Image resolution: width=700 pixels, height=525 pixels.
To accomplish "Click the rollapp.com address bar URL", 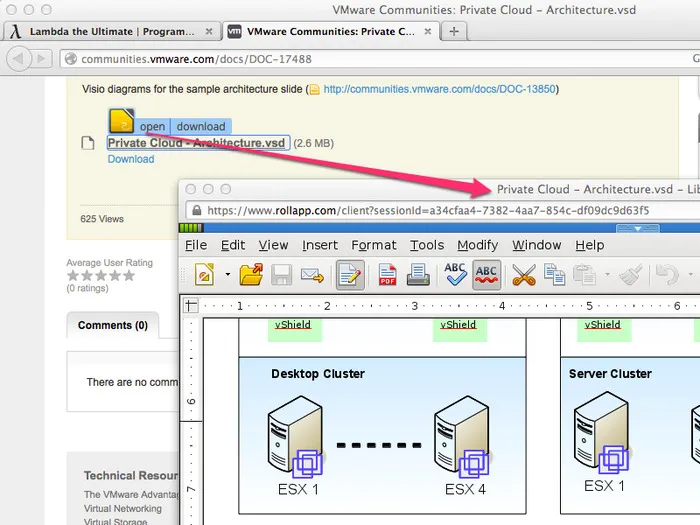I will pyautogui.click(x=428, y=211).
